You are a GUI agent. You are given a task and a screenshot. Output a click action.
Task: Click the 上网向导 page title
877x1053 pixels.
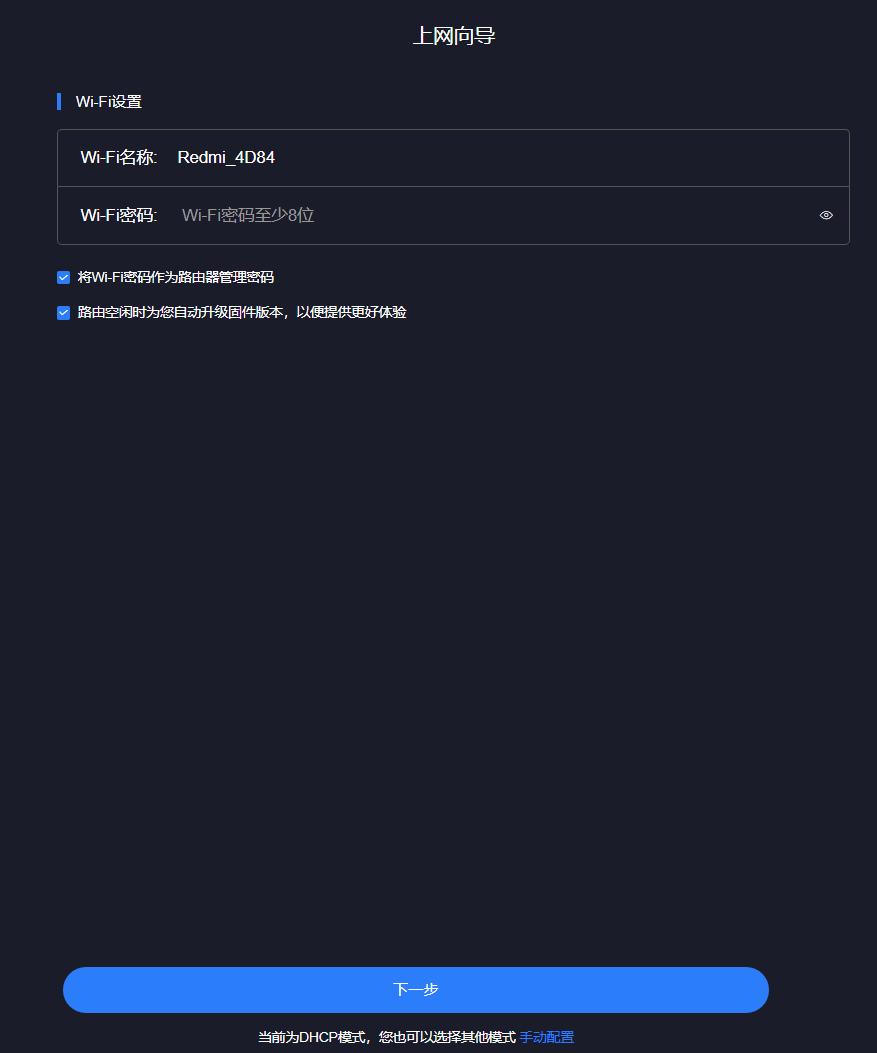click(x=454, y=36)
